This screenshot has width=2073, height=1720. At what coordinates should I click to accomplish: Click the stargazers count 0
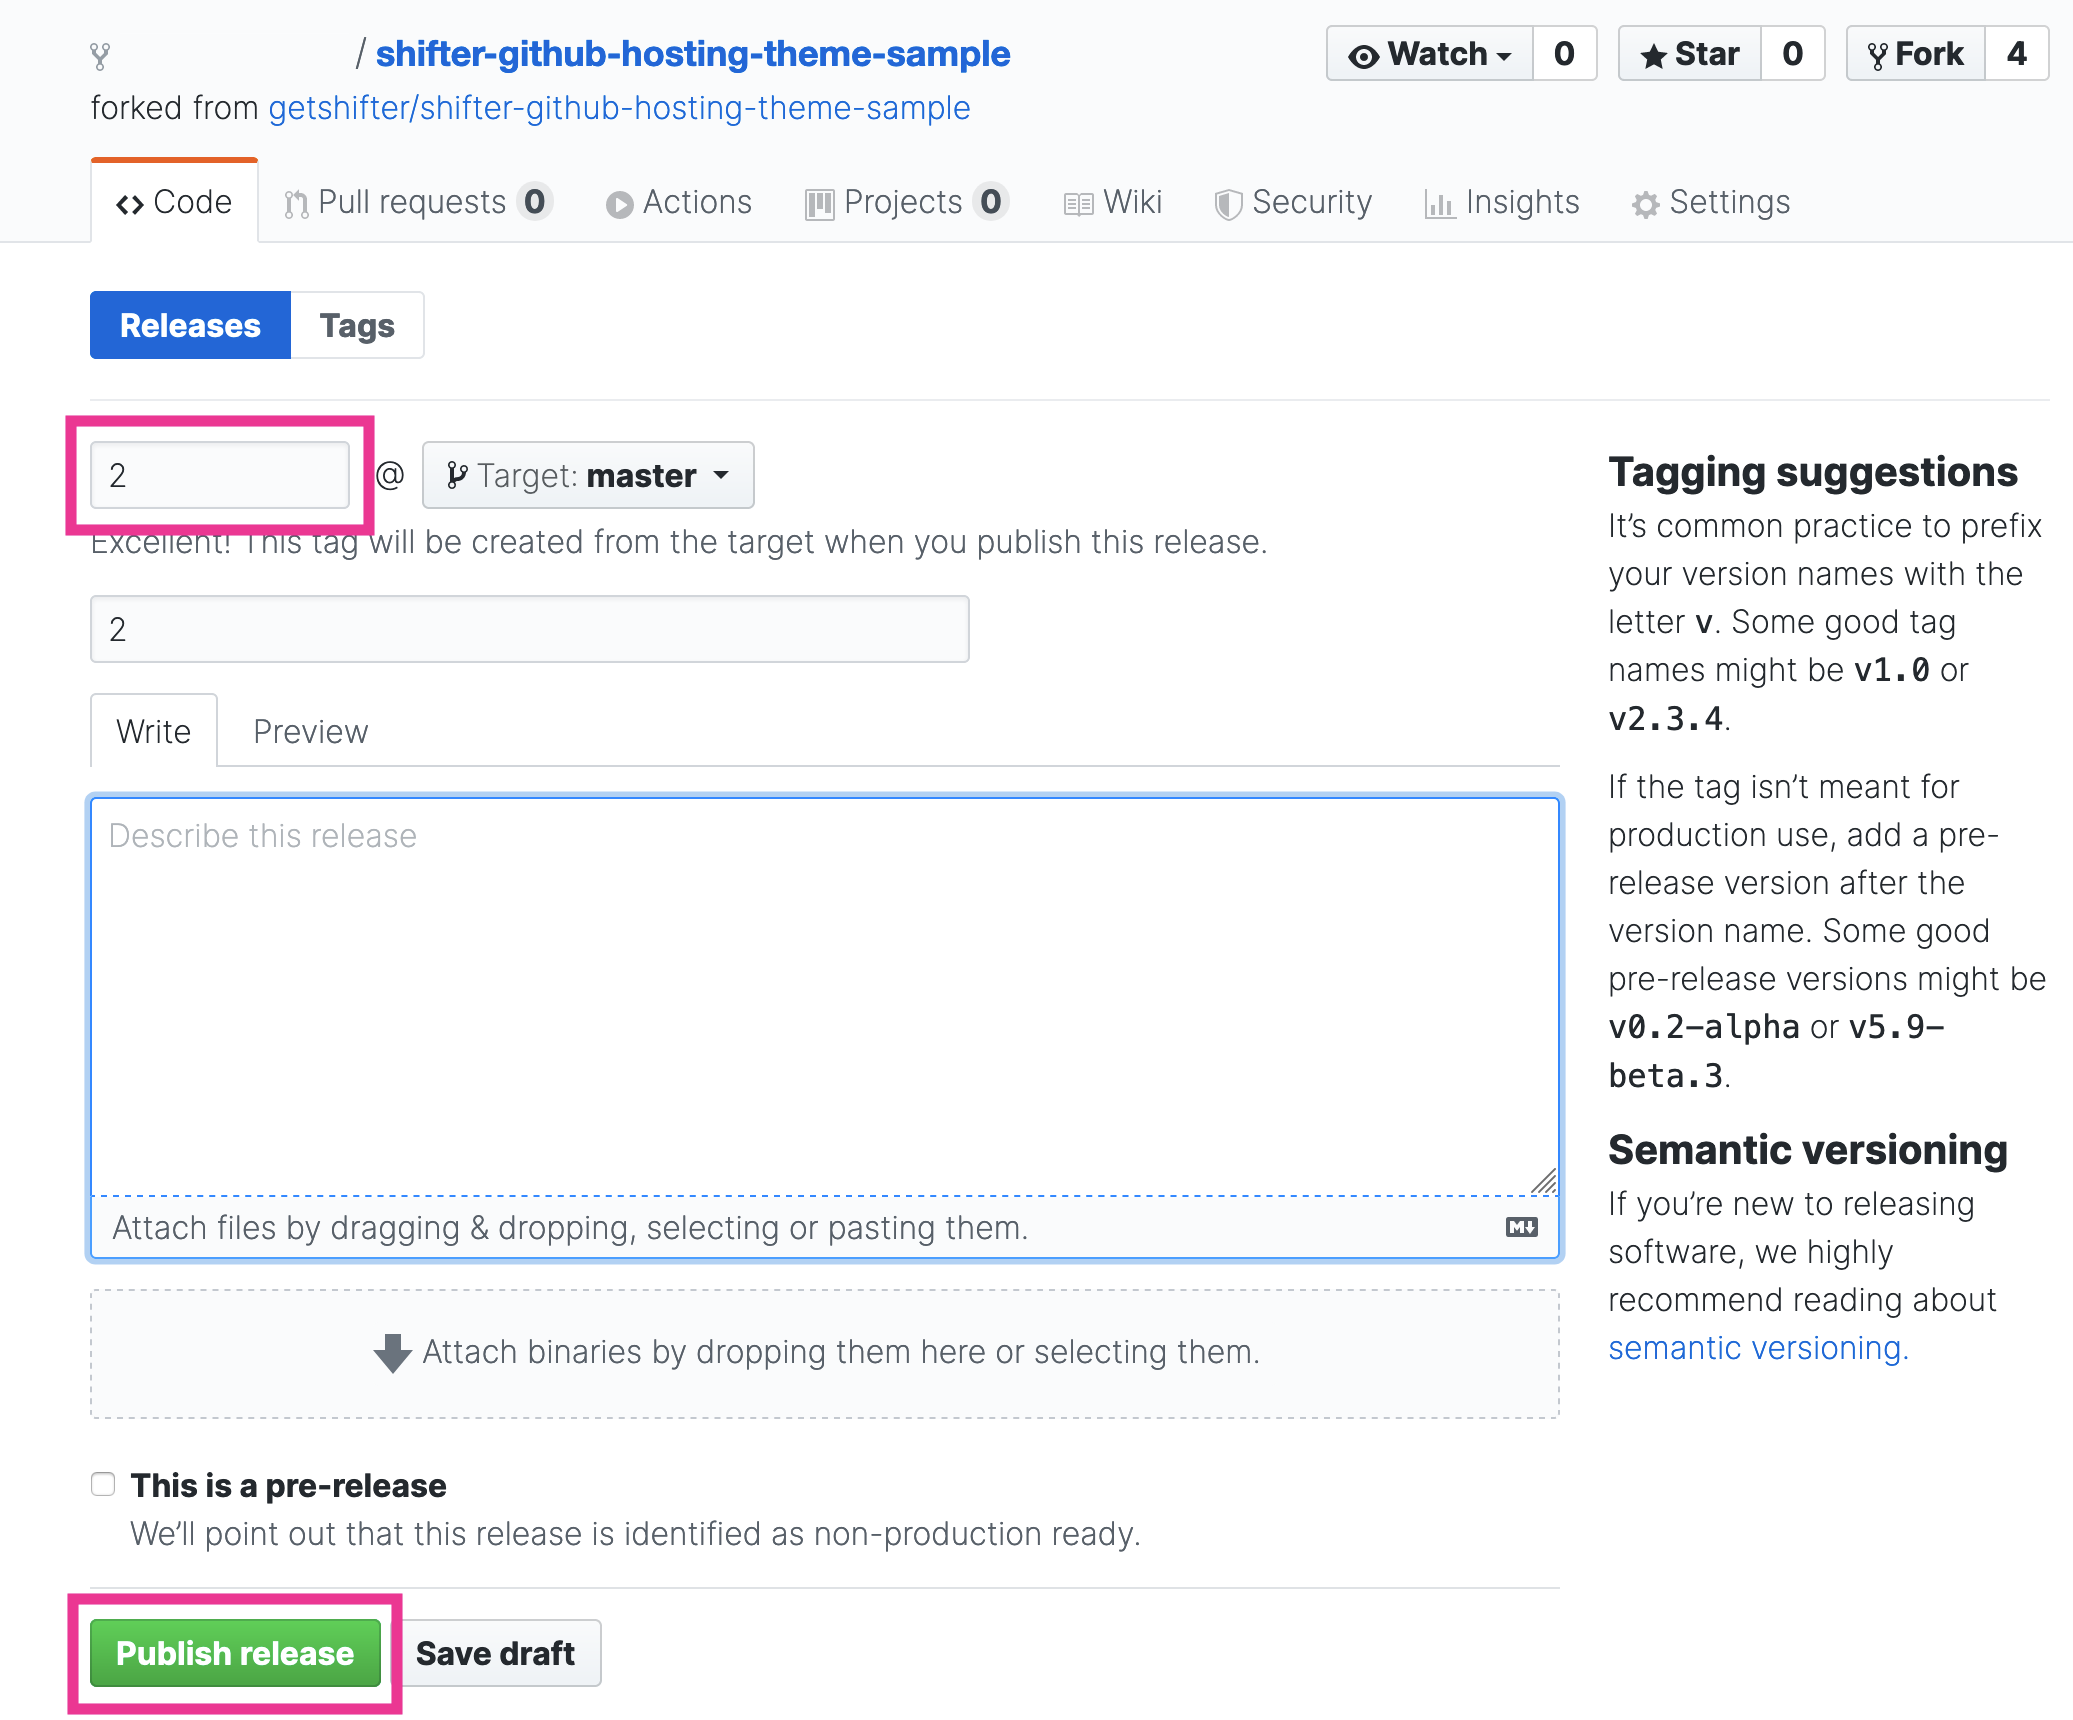(1792, 54)
